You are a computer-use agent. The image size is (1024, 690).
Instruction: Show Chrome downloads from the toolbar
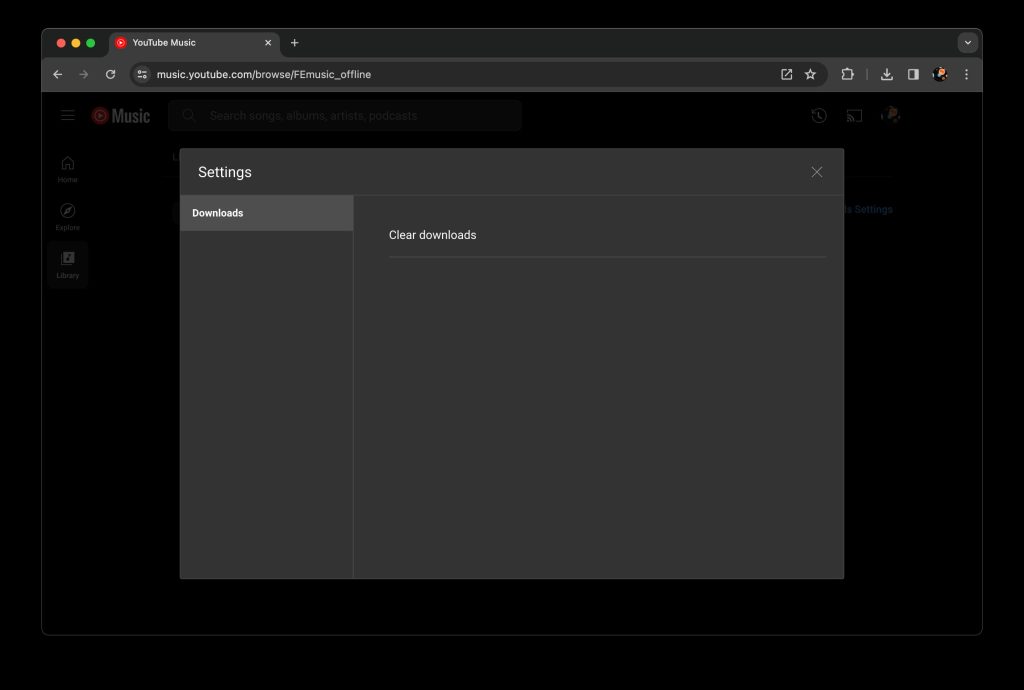point(886,74)
